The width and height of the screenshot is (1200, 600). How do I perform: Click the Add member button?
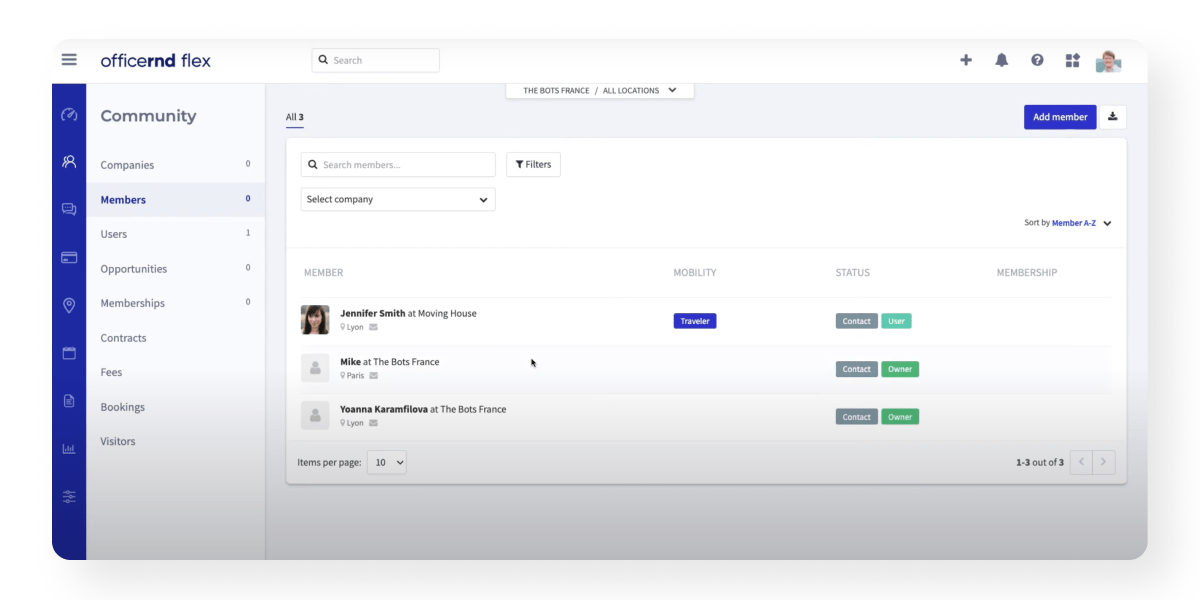click(x=1060, y=116)
